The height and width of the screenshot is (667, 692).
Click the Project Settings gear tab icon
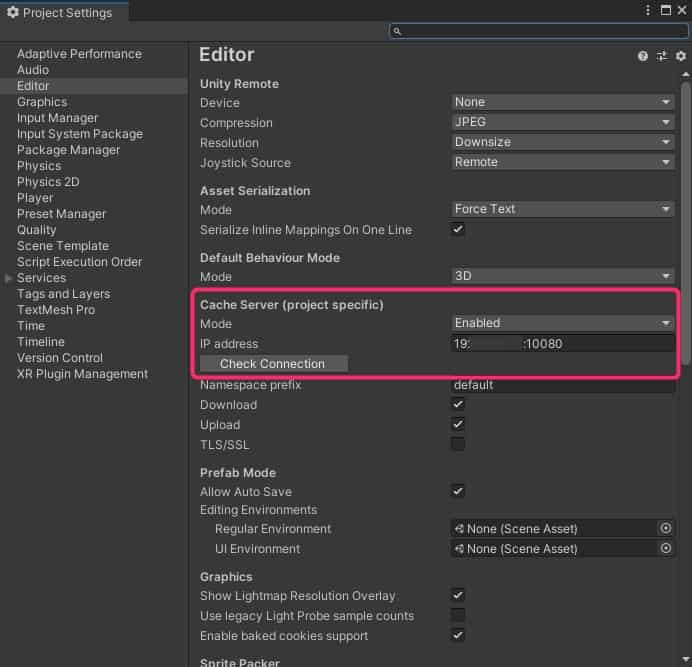click(x=12, y=13)
